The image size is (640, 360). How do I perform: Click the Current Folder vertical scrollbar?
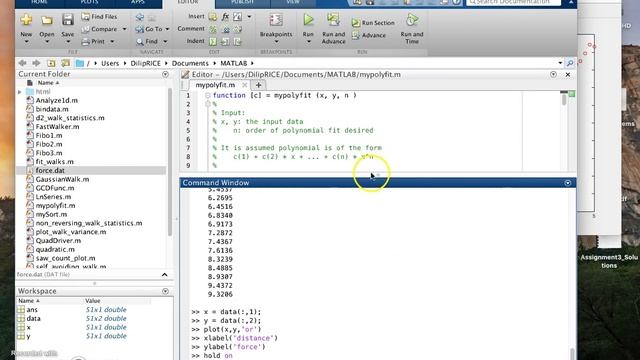170,163
